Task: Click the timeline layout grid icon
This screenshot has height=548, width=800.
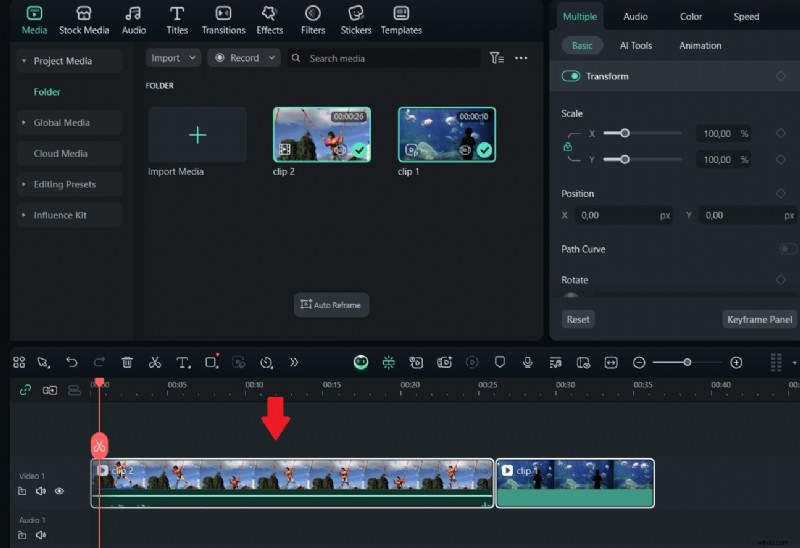Action: coord(19,362)
